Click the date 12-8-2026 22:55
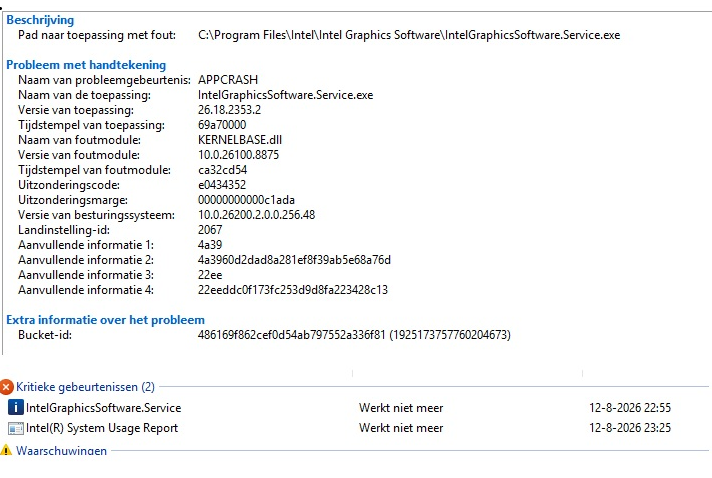Viewport: 712px width, 478px height. click(630, 408)
